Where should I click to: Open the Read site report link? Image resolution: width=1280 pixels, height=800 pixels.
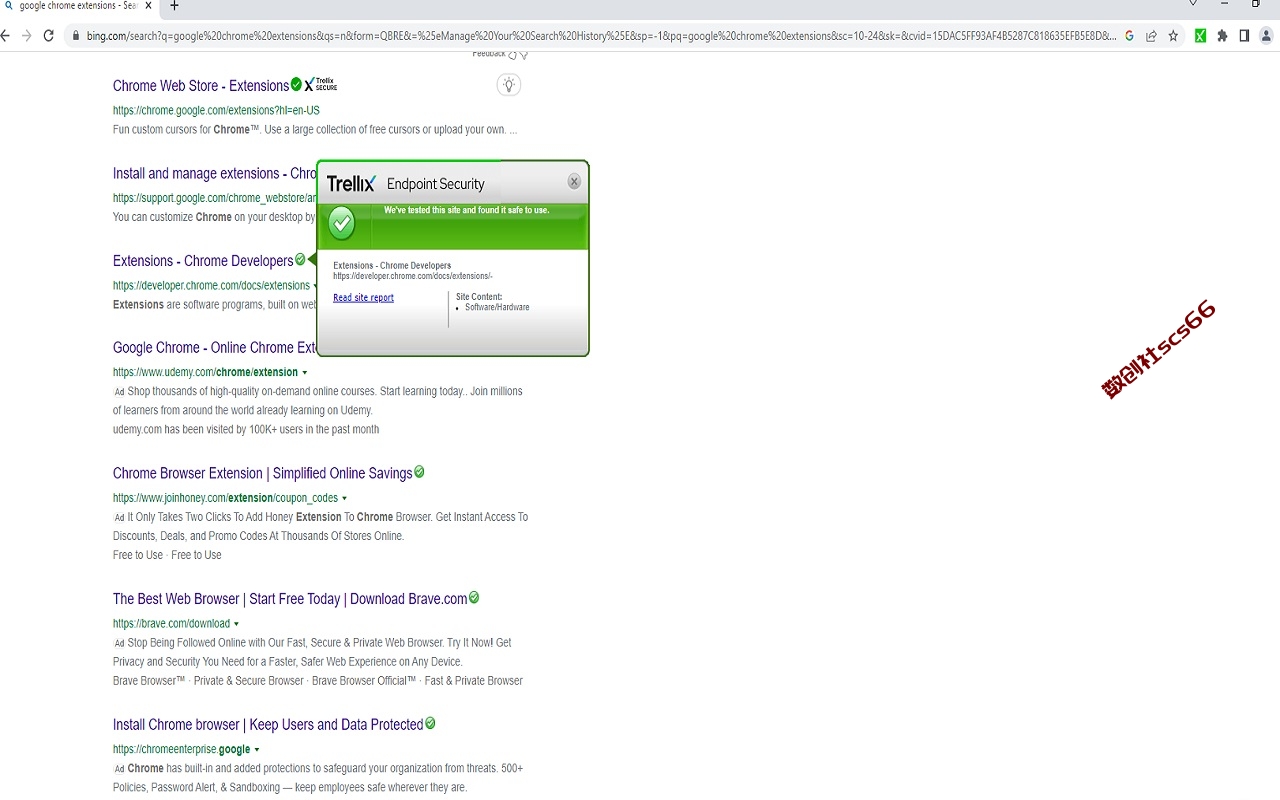coord(363,298)
